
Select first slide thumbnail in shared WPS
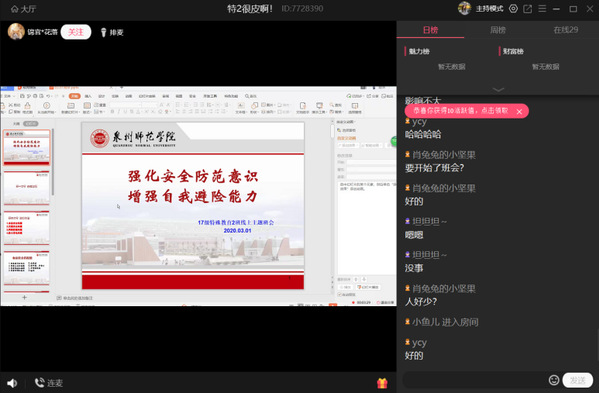pos(26,147)
